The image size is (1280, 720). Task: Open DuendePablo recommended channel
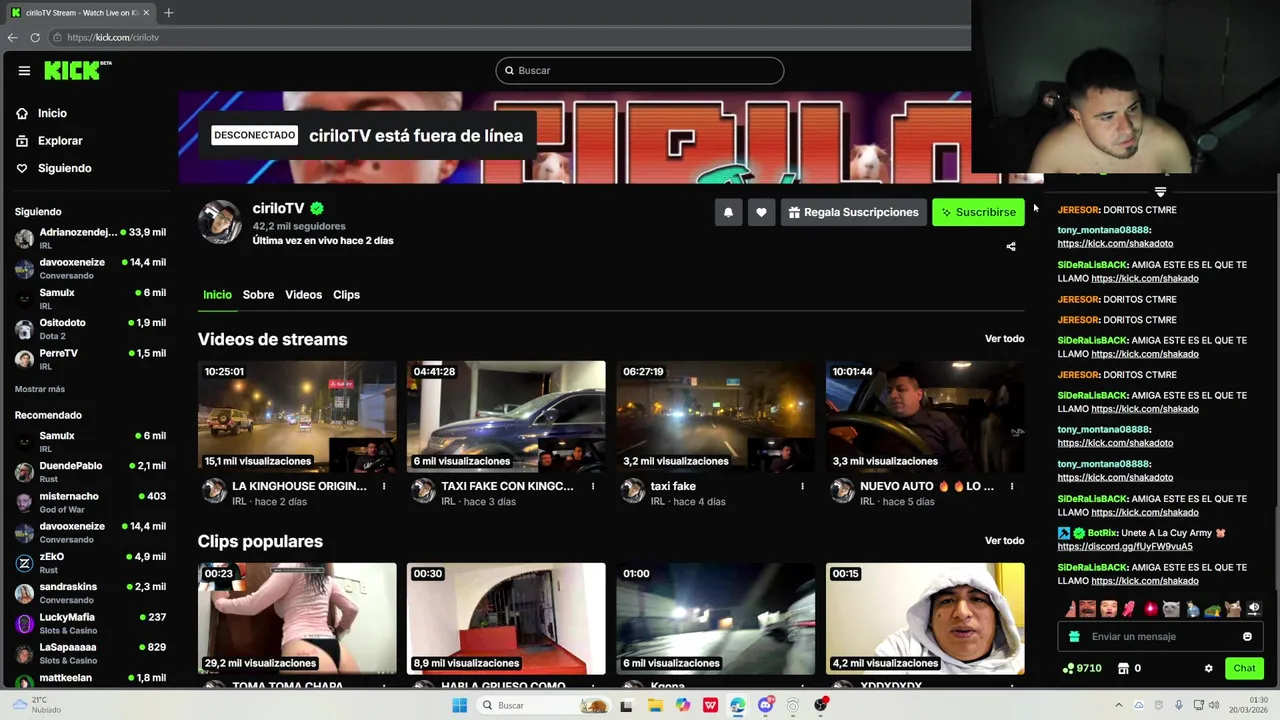[x=90, y=472]
